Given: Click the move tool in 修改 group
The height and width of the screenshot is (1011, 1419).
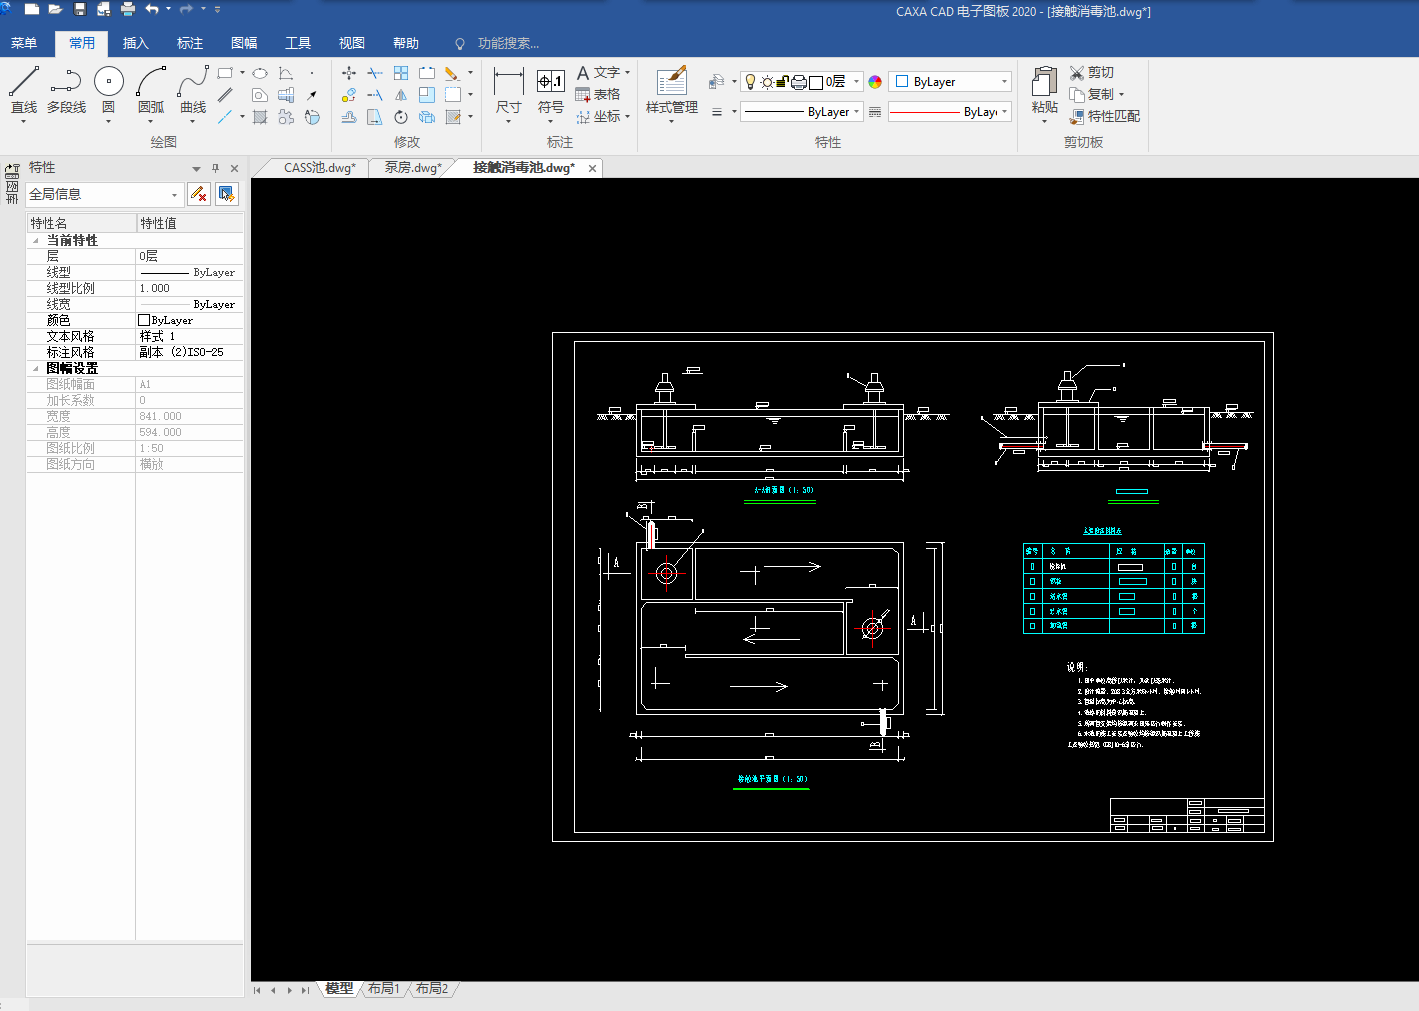Looking at the screenshot, I should pos(349,73).
